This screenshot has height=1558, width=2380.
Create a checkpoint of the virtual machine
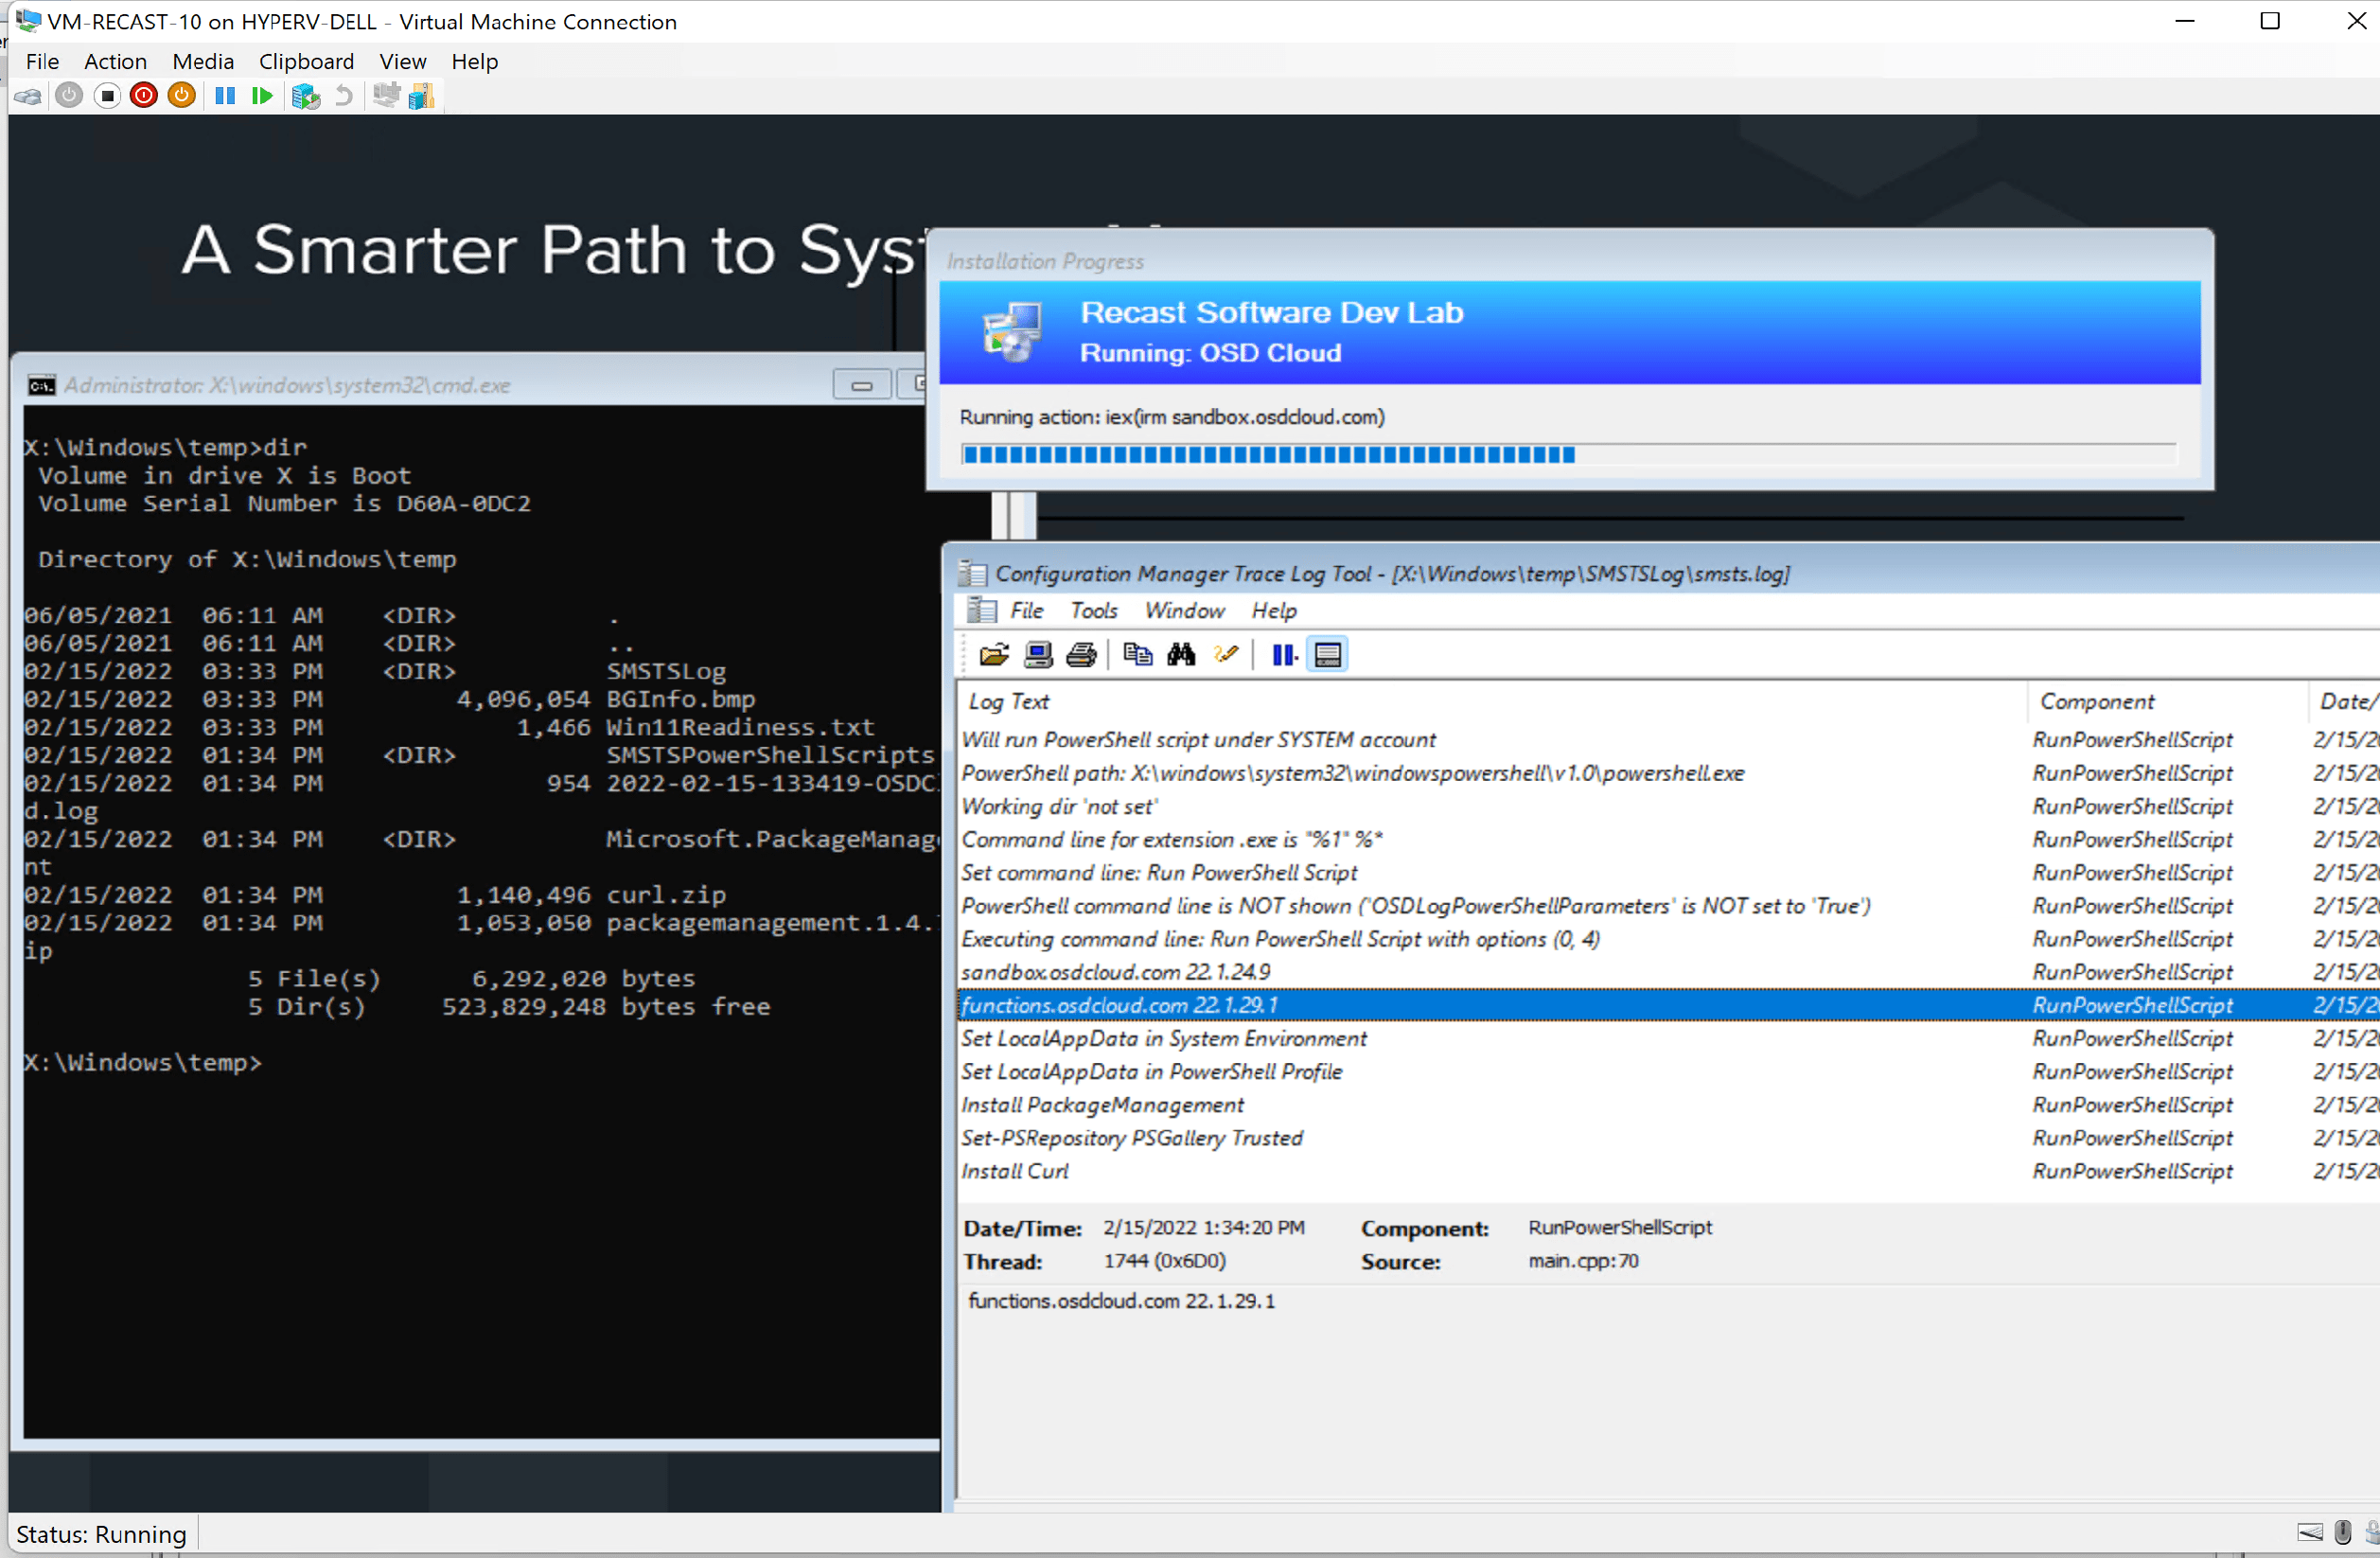pyautogui.click(x=306, y=96)
